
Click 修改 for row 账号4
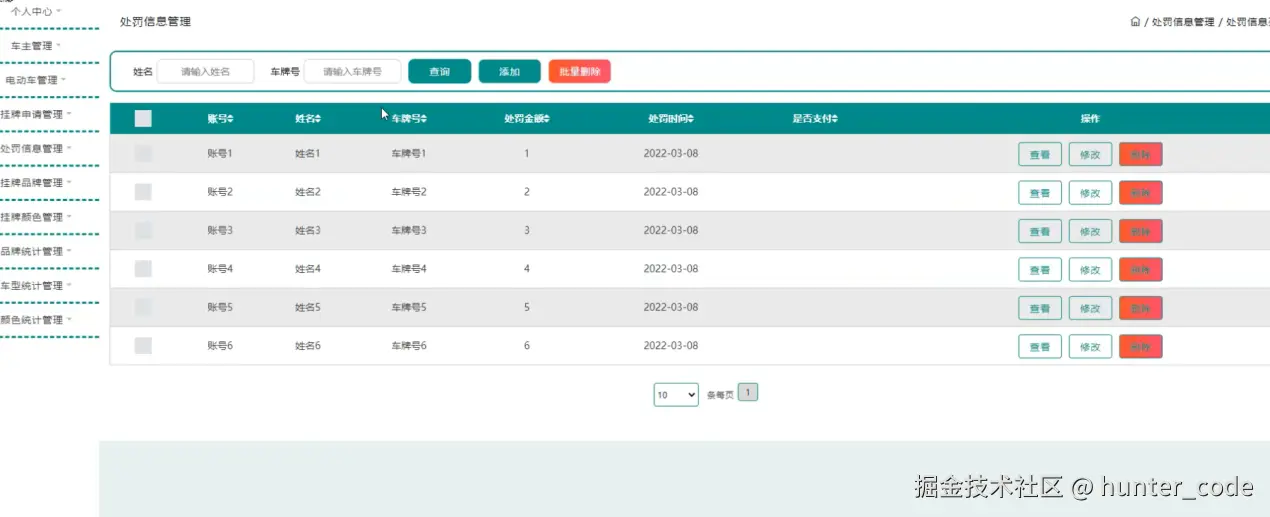pos(1090,270)
